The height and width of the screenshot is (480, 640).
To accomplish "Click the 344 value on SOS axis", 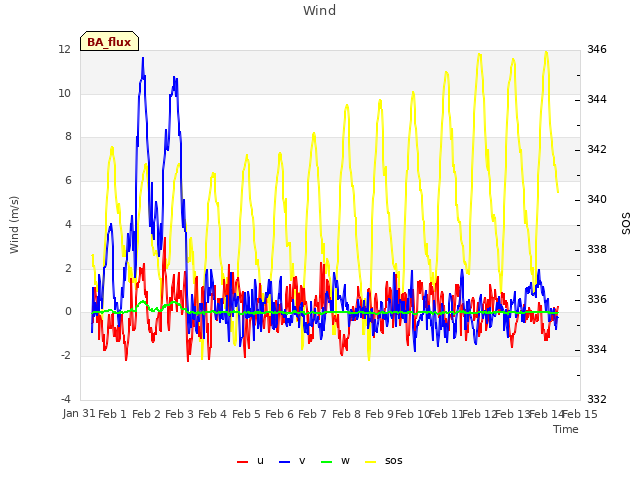I will point(597,99).
